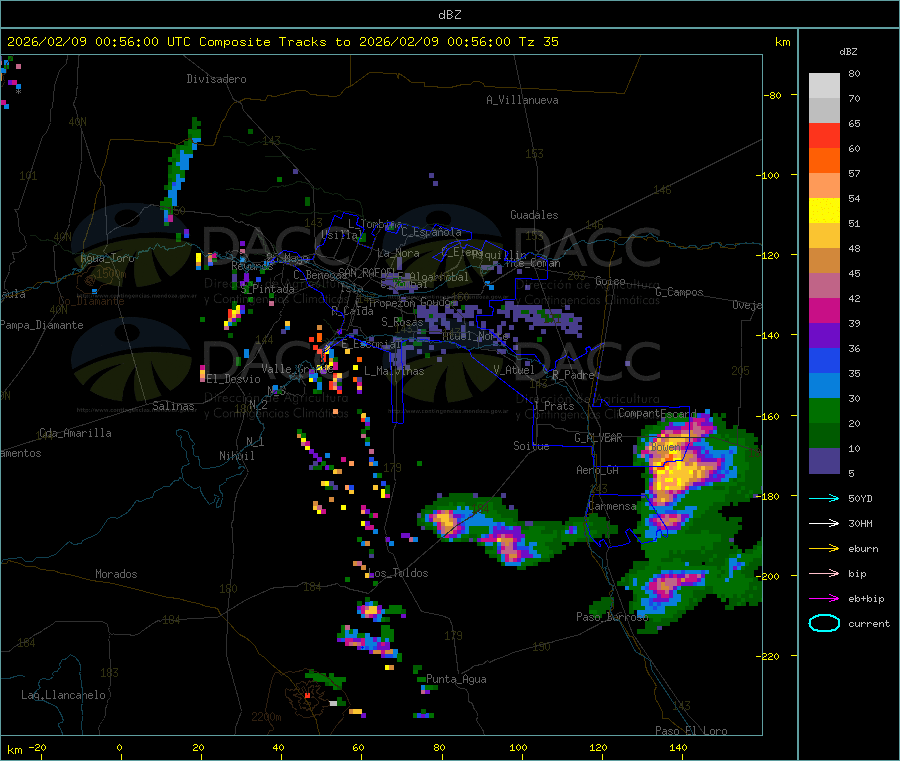Click the '140' km tick on bottom axis
900x761 pixels.
tap(678, 747)
